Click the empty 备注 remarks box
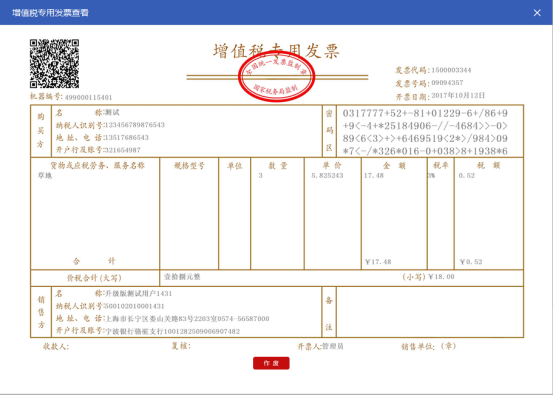The image size is (553, 396). (x=430, y=312)
